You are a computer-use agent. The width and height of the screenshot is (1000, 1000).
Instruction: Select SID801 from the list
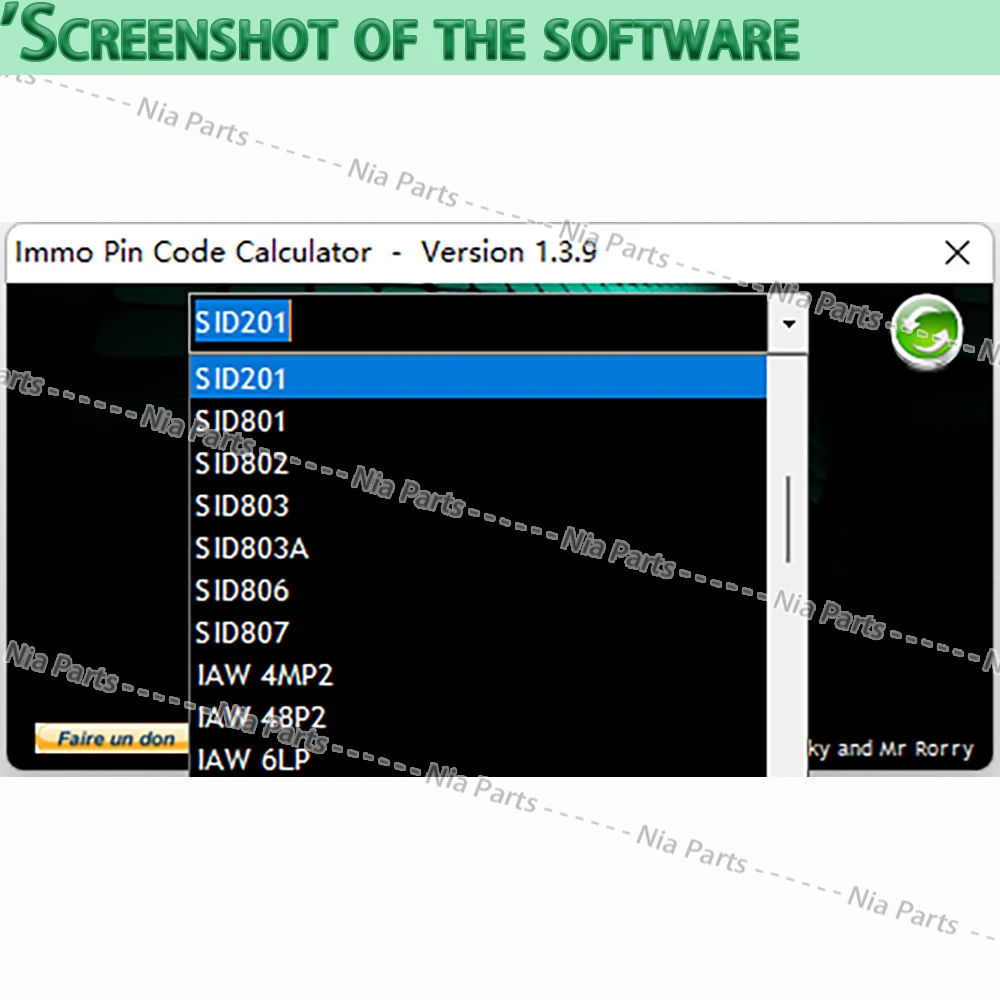click(x=478, y=420)
